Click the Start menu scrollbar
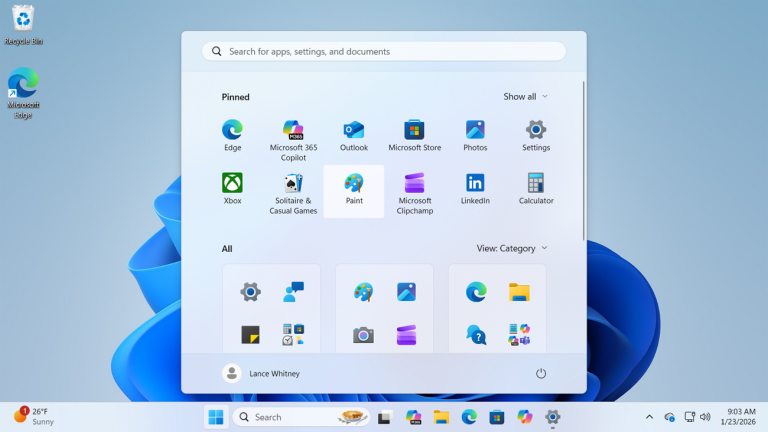Image resolution: width=768 pixels, height=432 pixels. [583, 160]
